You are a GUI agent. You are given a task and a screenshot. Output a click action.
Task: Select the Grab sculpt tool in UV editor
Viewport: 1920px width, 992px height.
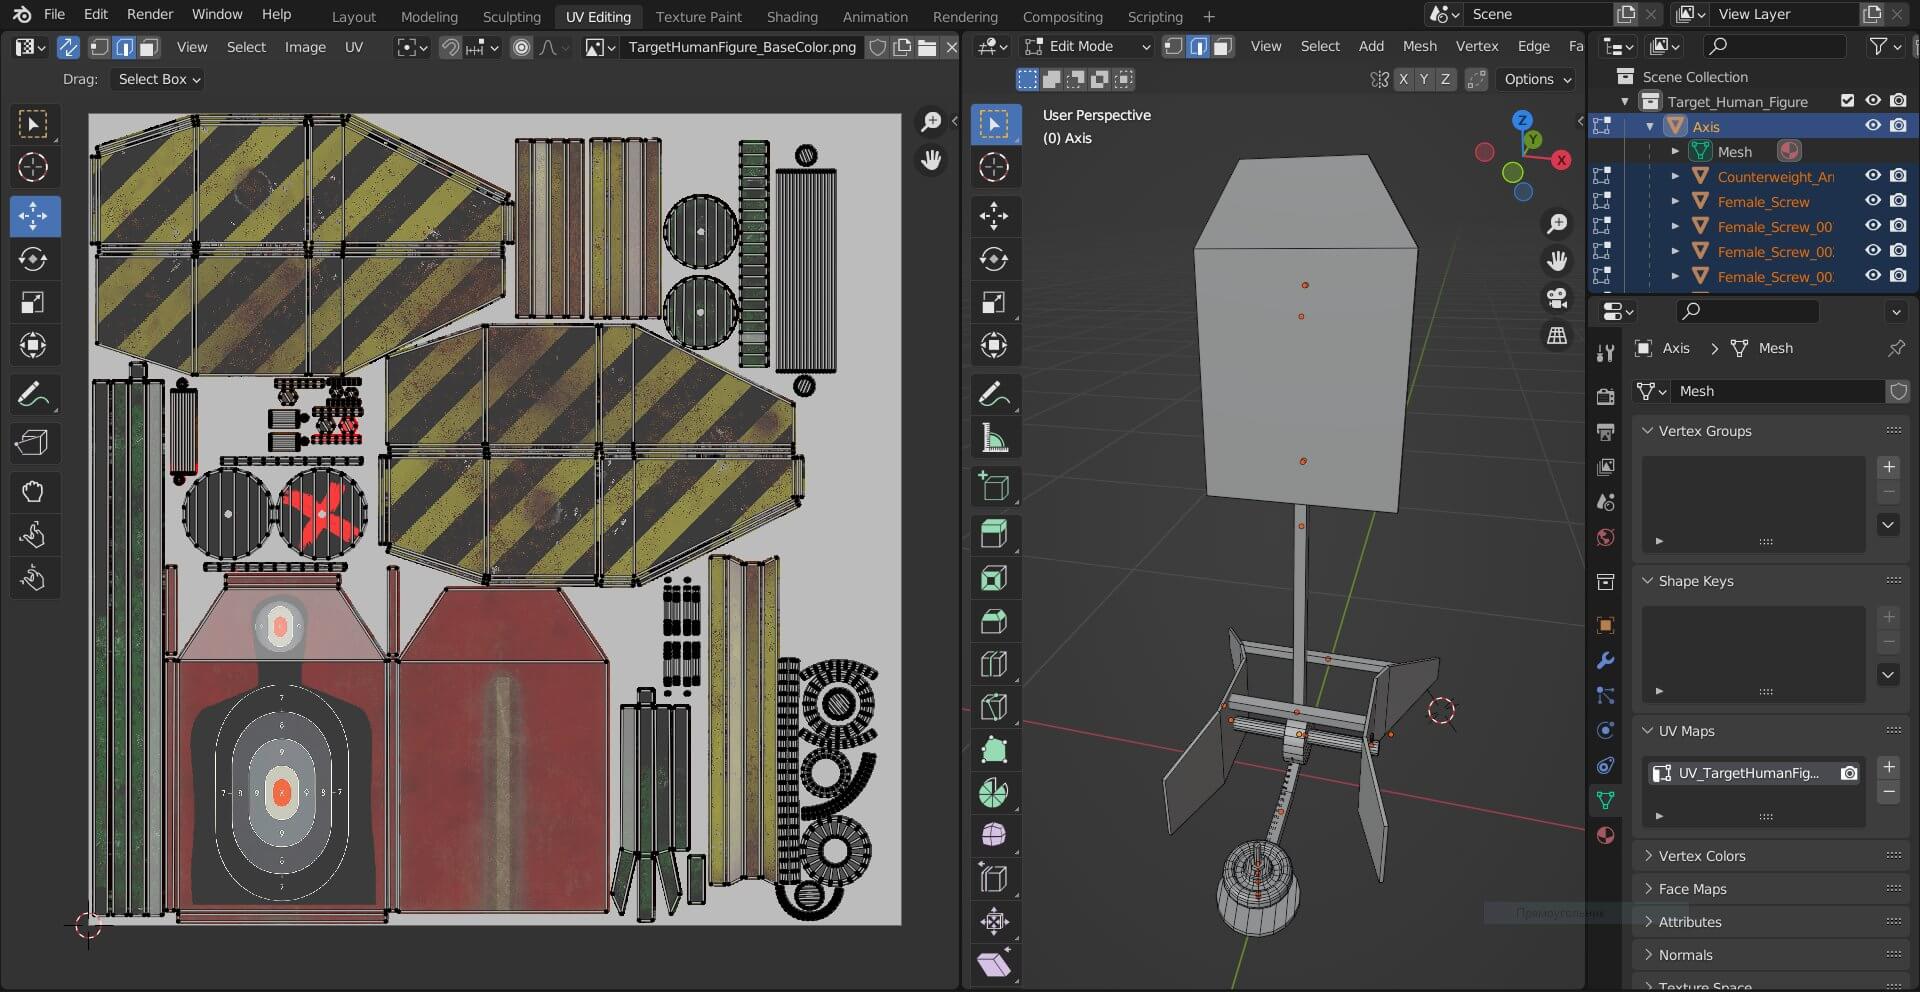tap(33, 491)
